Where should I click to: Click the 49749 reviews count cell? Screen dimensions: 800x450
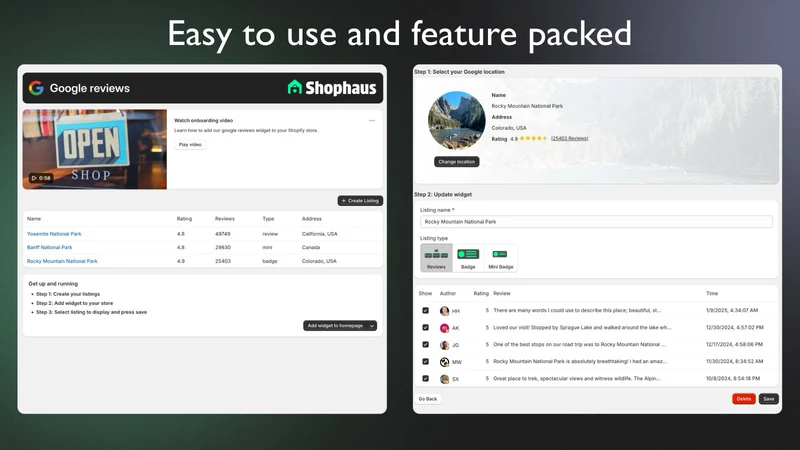(x=222, y=234)
